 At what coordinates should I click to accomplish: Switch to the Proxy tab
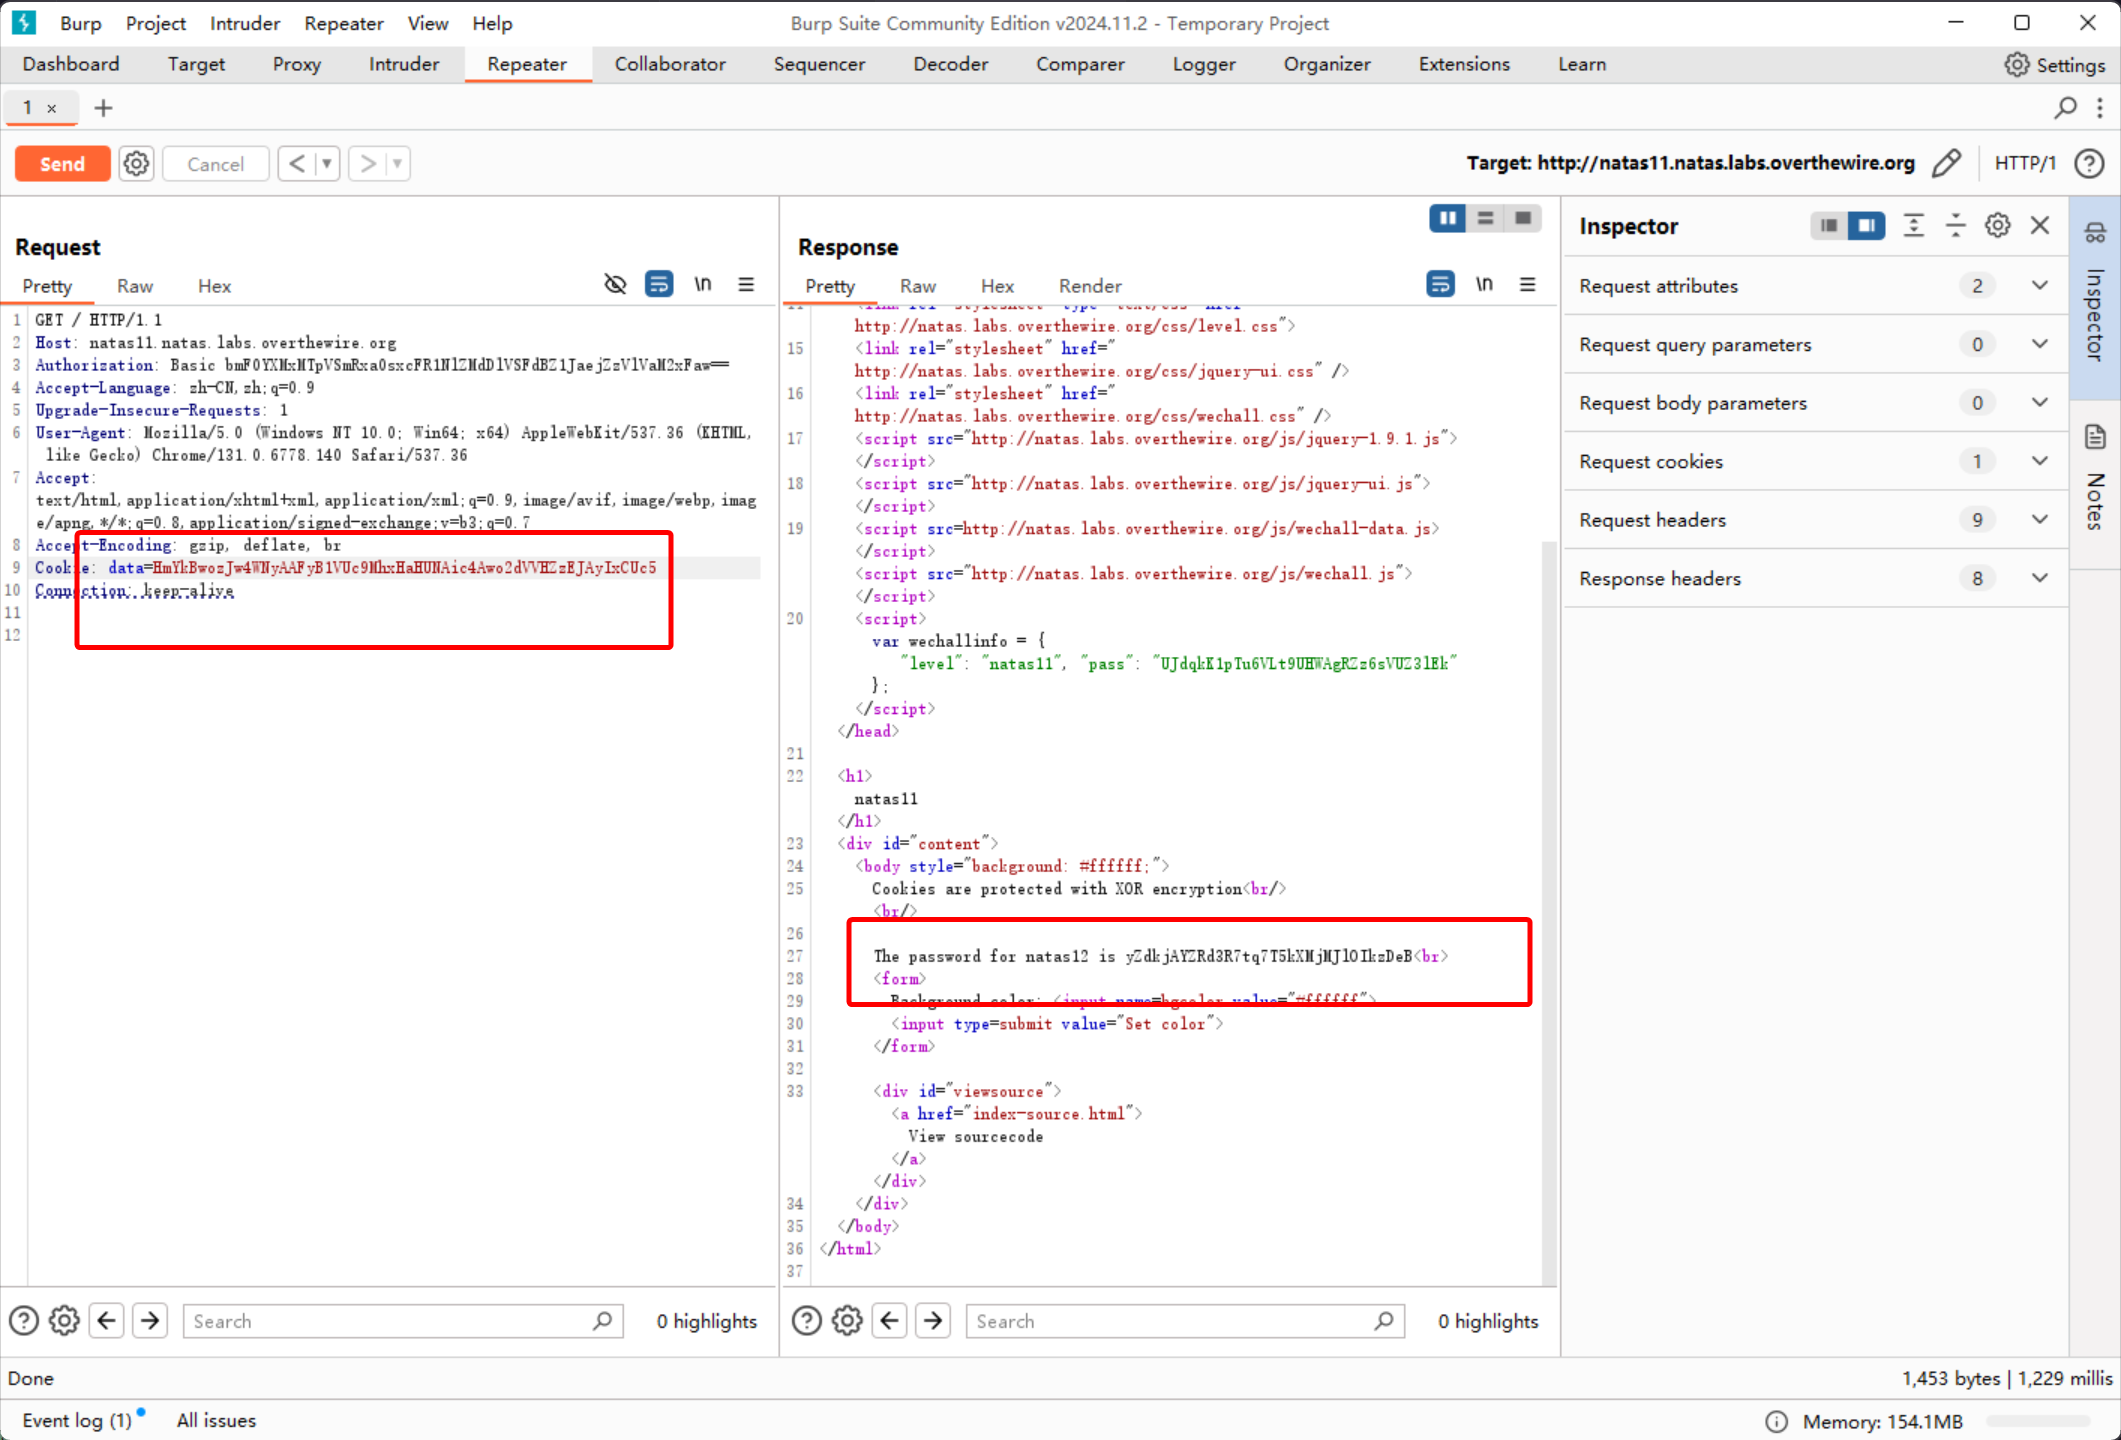point(297,64)
